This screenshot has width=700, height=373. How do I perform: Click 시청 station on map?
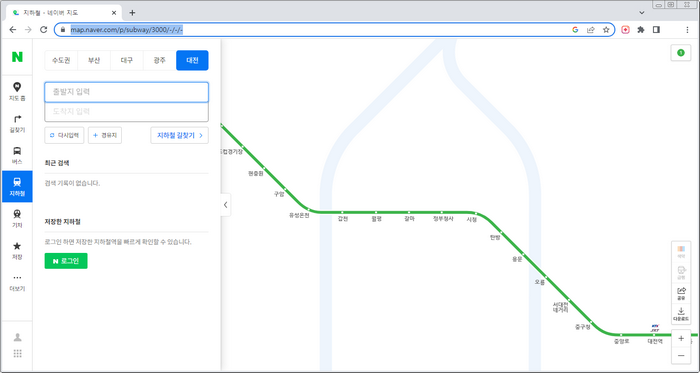coord(472,220)
